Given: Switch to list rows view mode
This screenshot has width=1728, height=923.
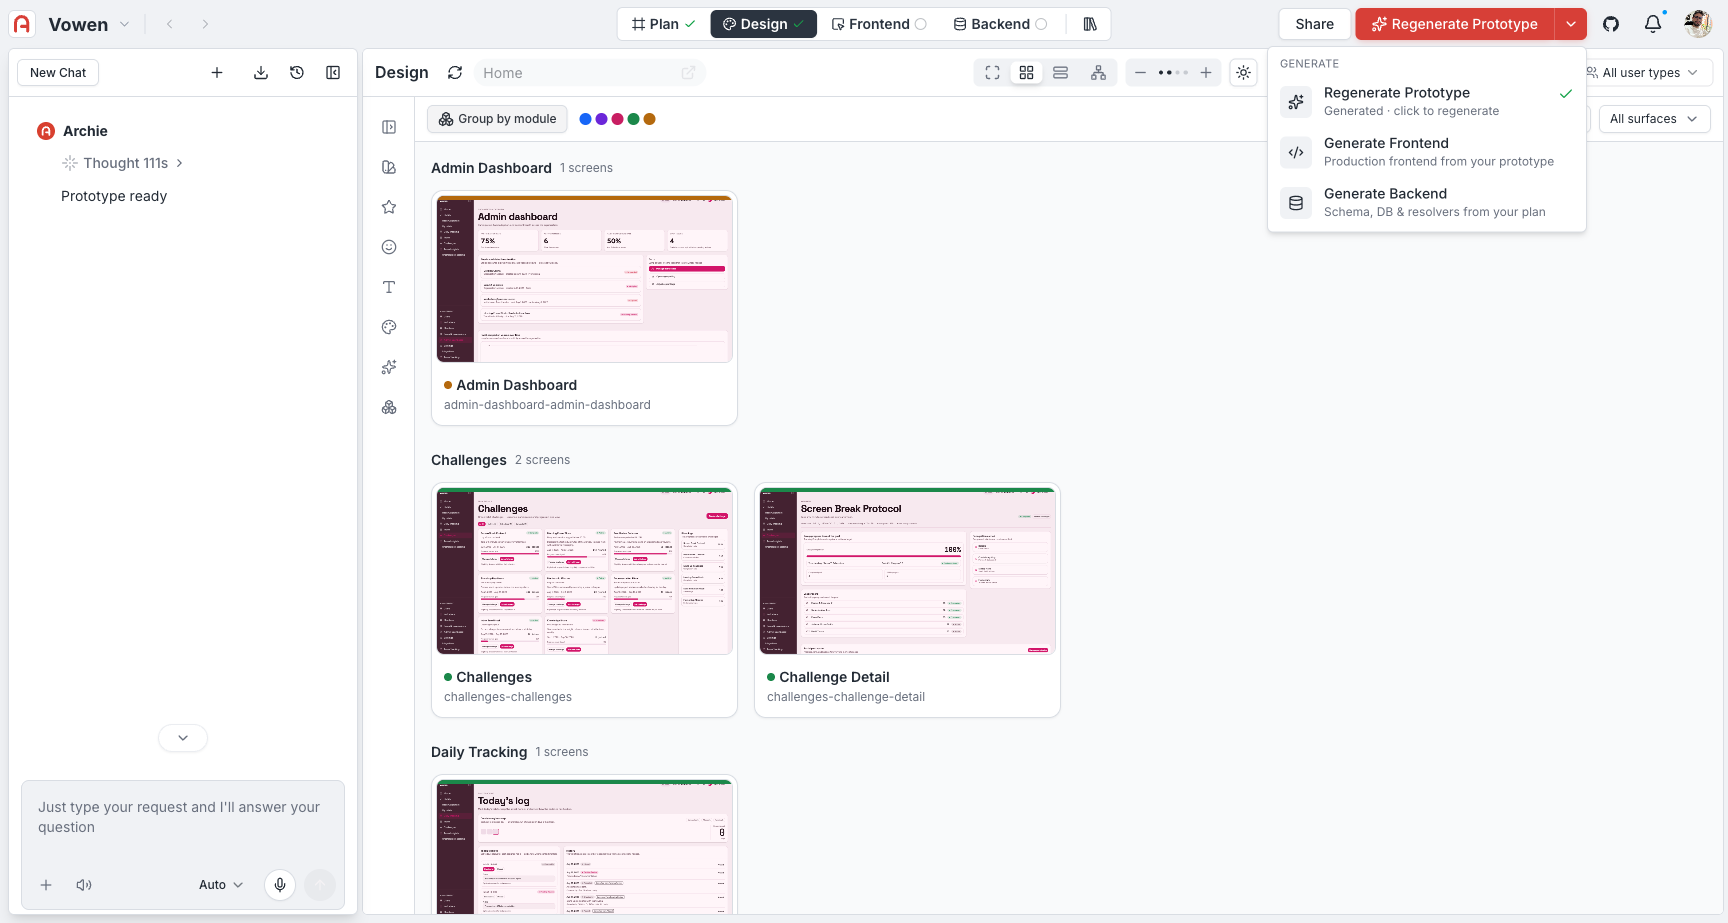Looking at the screenshot, I should (x=1061, y=73).
